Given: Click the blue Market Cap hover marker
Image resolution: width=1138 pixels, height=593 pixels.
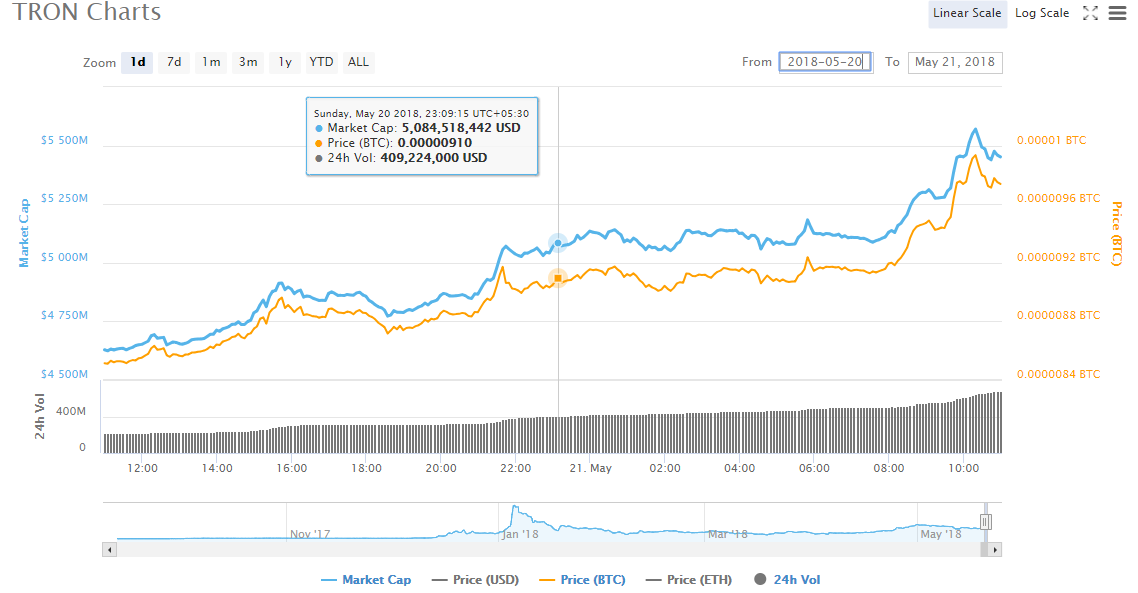Looking at the screenshot, I should tap(557, 243).
